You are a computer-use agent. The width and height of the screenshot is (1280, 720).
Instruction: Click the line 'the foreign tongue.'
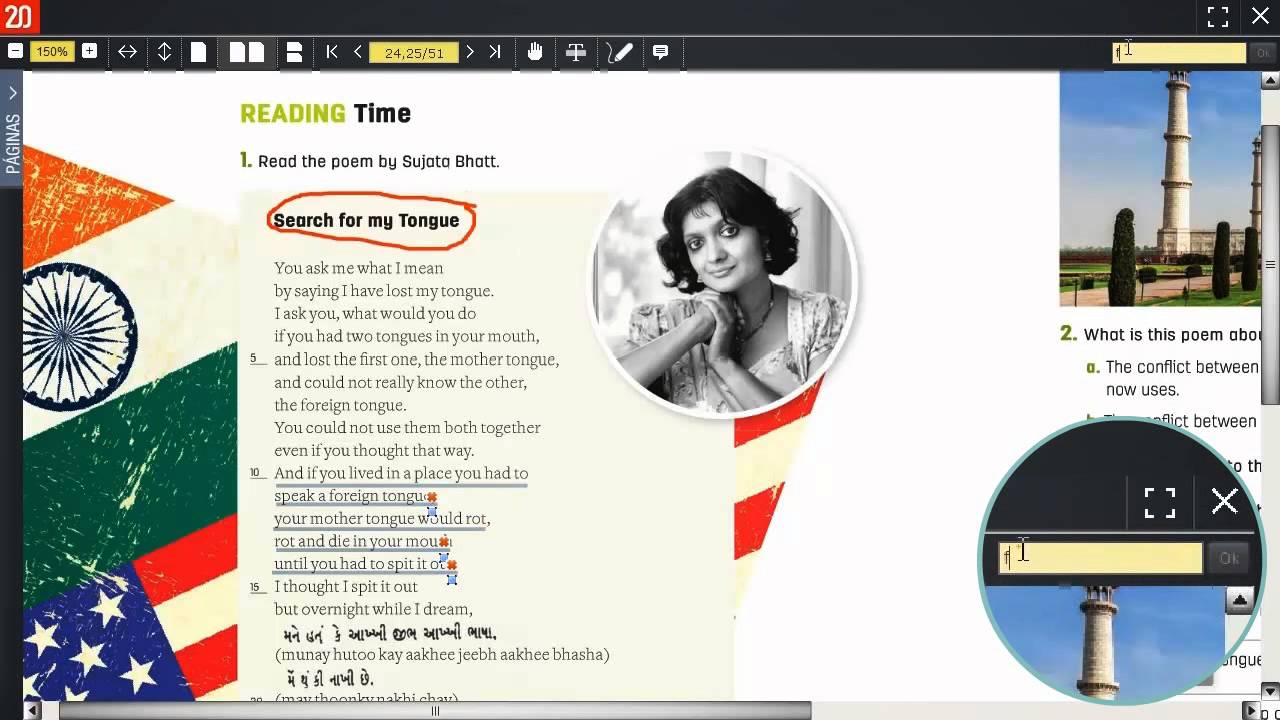pos(340,405)
